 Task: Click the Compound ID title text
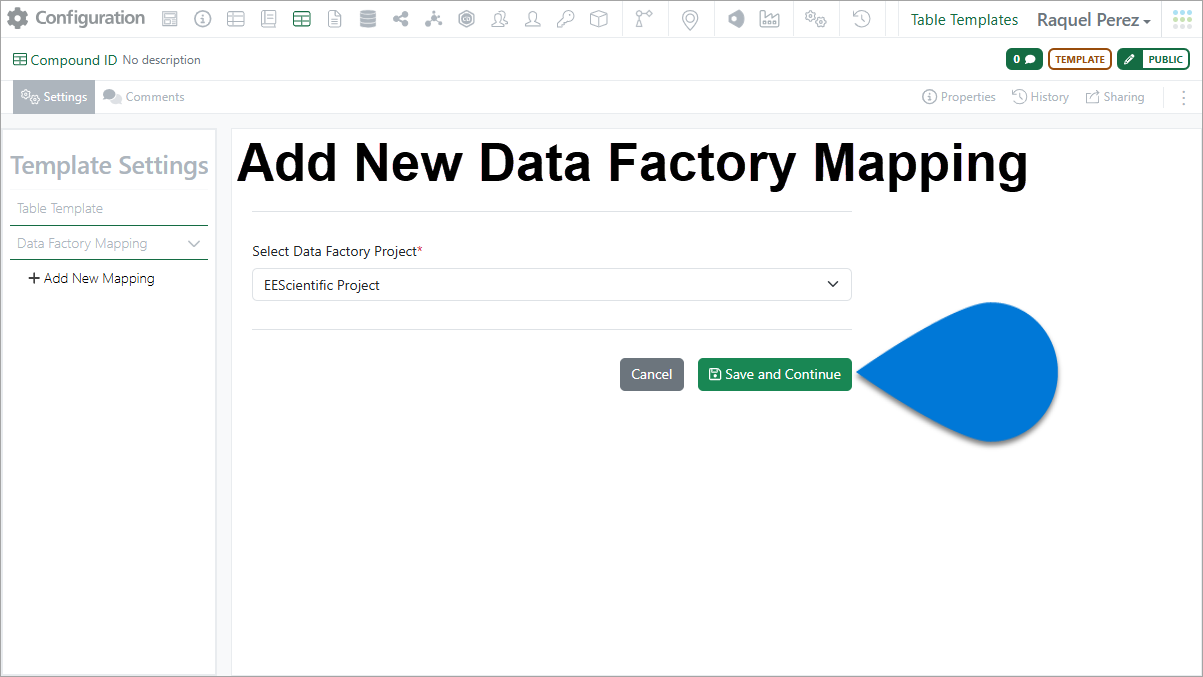click(74, 60)
